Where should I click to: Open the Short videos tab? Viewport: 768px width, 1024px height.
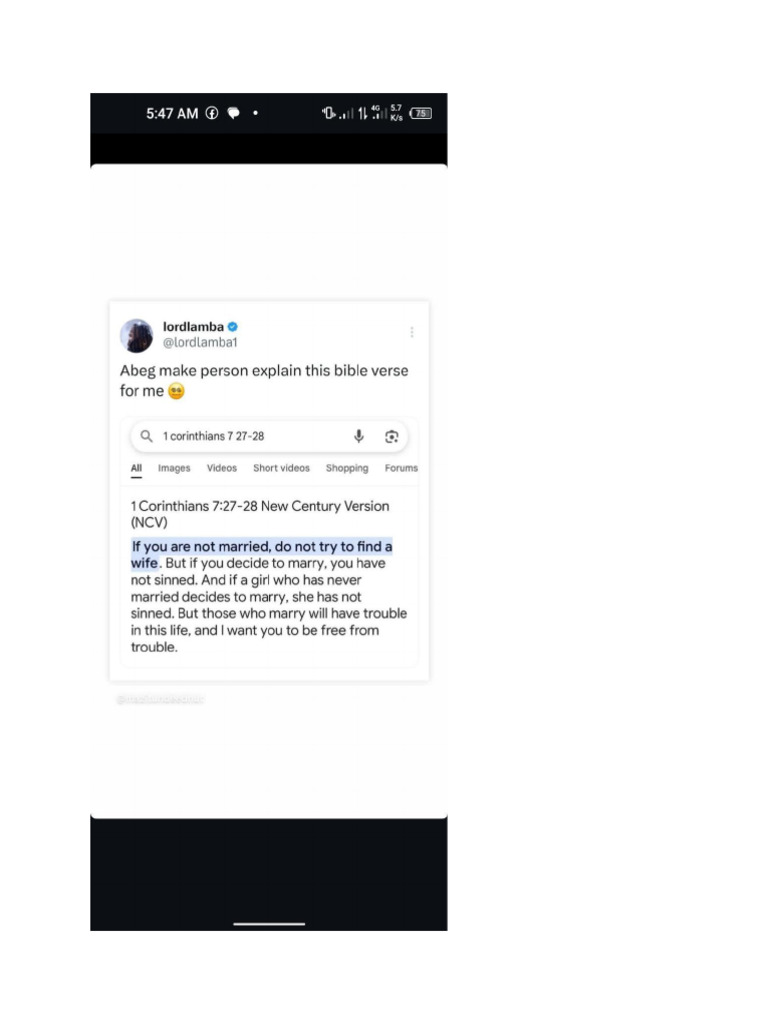281,468
